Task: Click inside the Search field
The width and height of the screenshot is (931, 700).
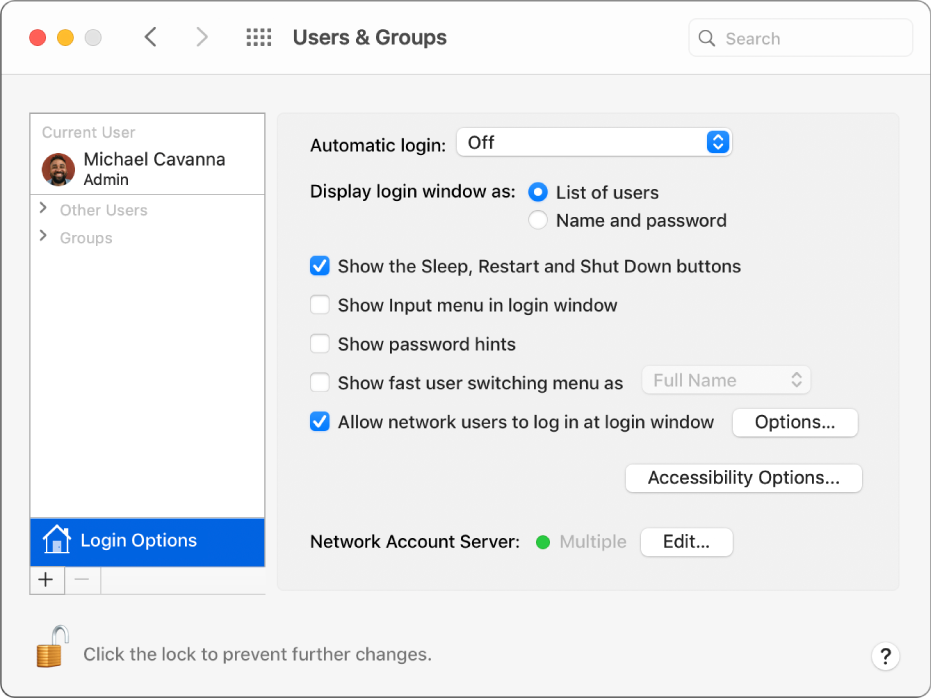Action: [800, 37]
